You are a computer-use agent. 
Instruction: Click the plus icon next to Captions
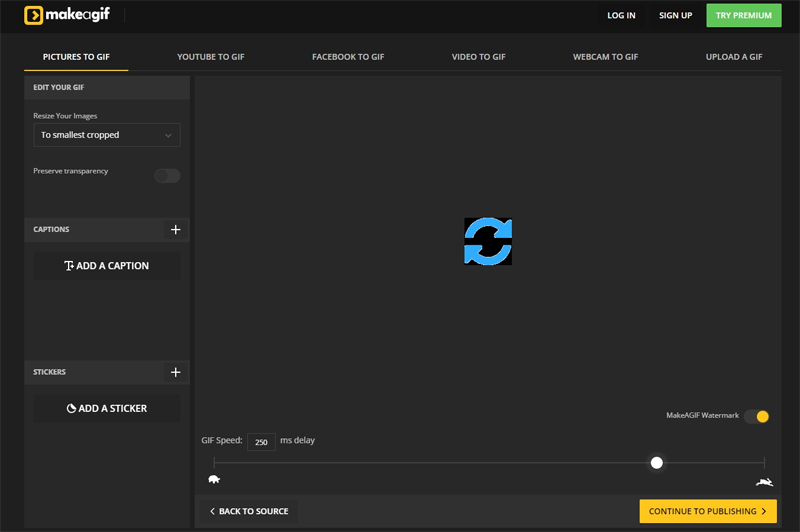point(176,230)
